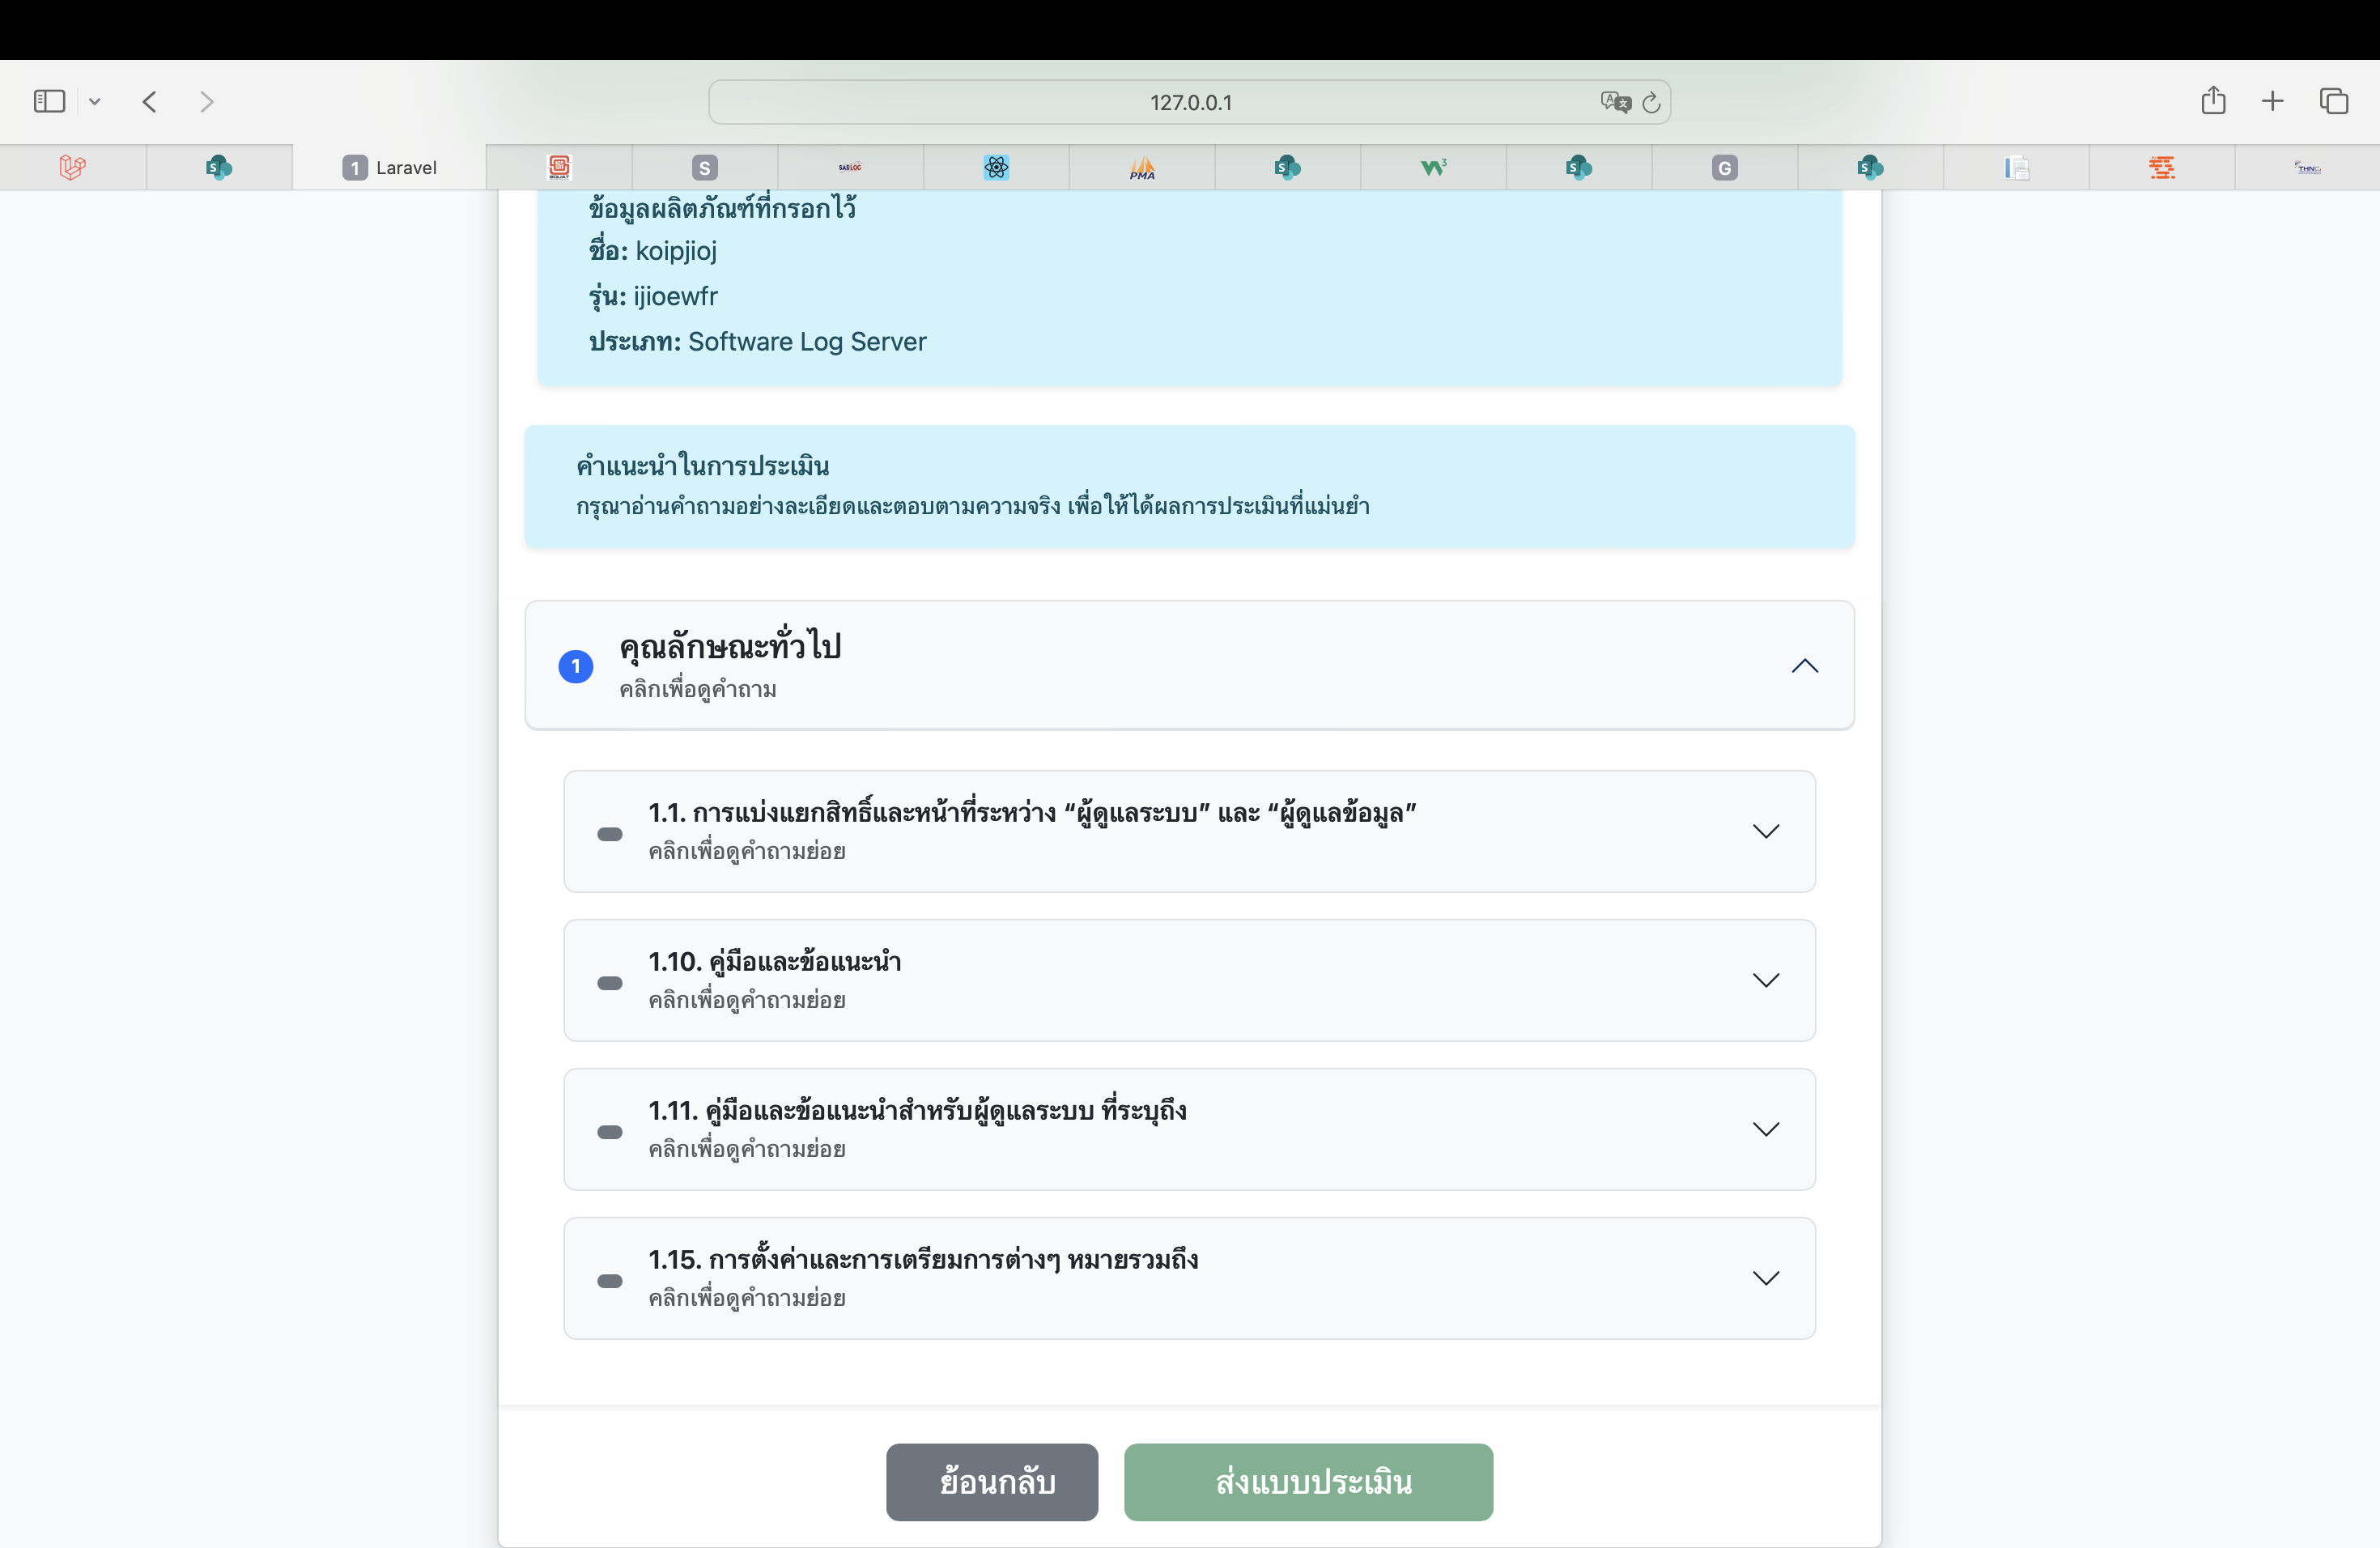The height and width of the screenshot is (1548, 2380).
Task: Show the tab overview icon
Action: (x=2333, y=101)
